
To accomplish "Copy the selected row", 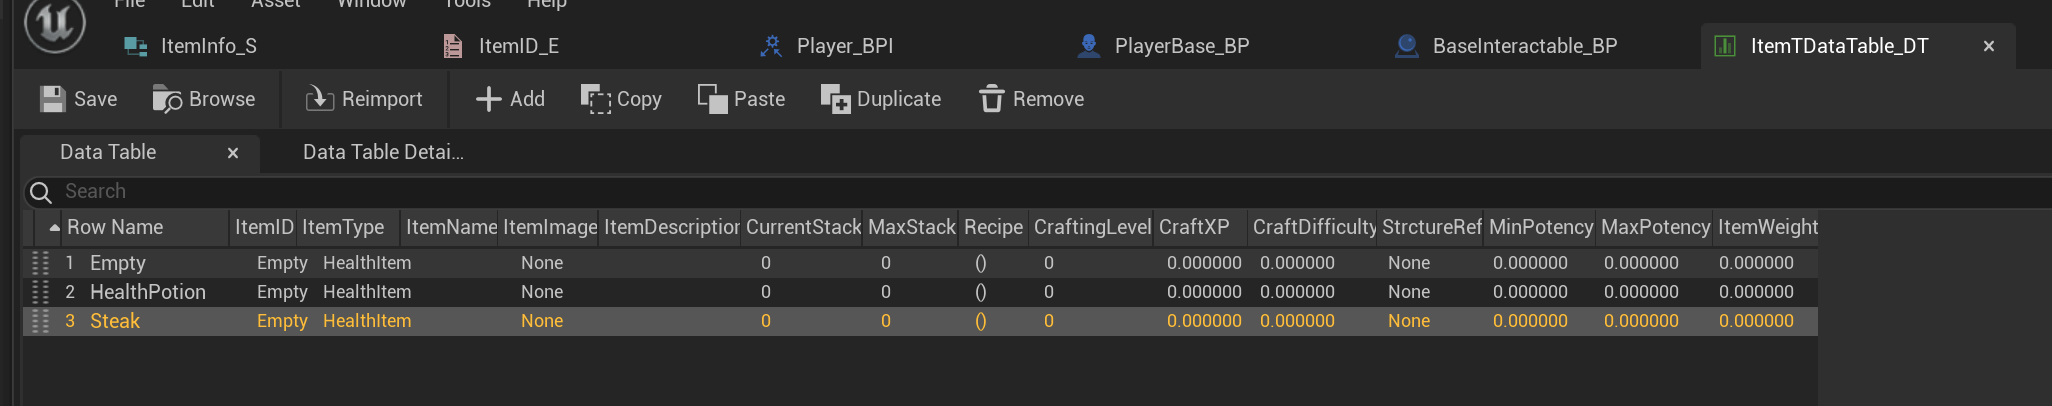I will [x=621, y=99].
